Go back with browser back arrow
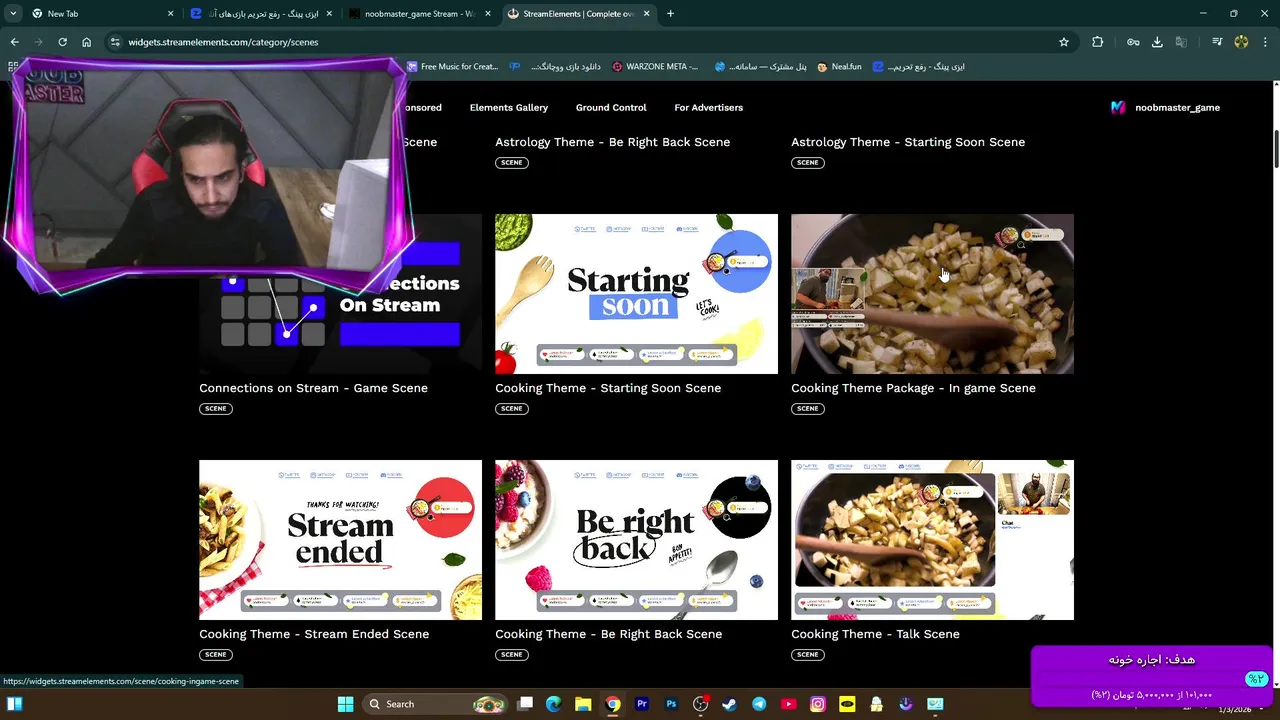 [14, 42]
